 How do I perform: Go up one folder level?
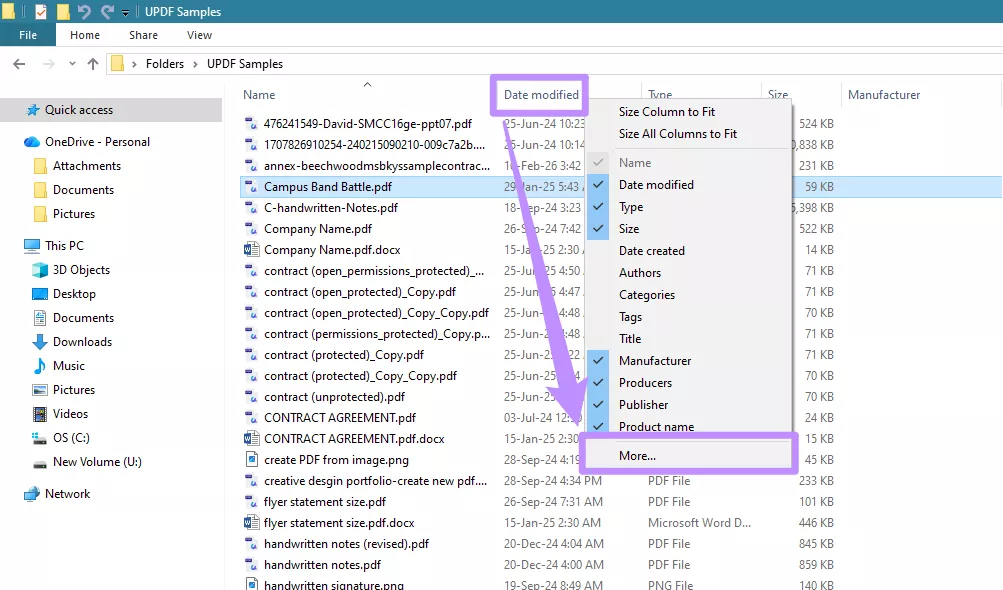pos(93,63)
